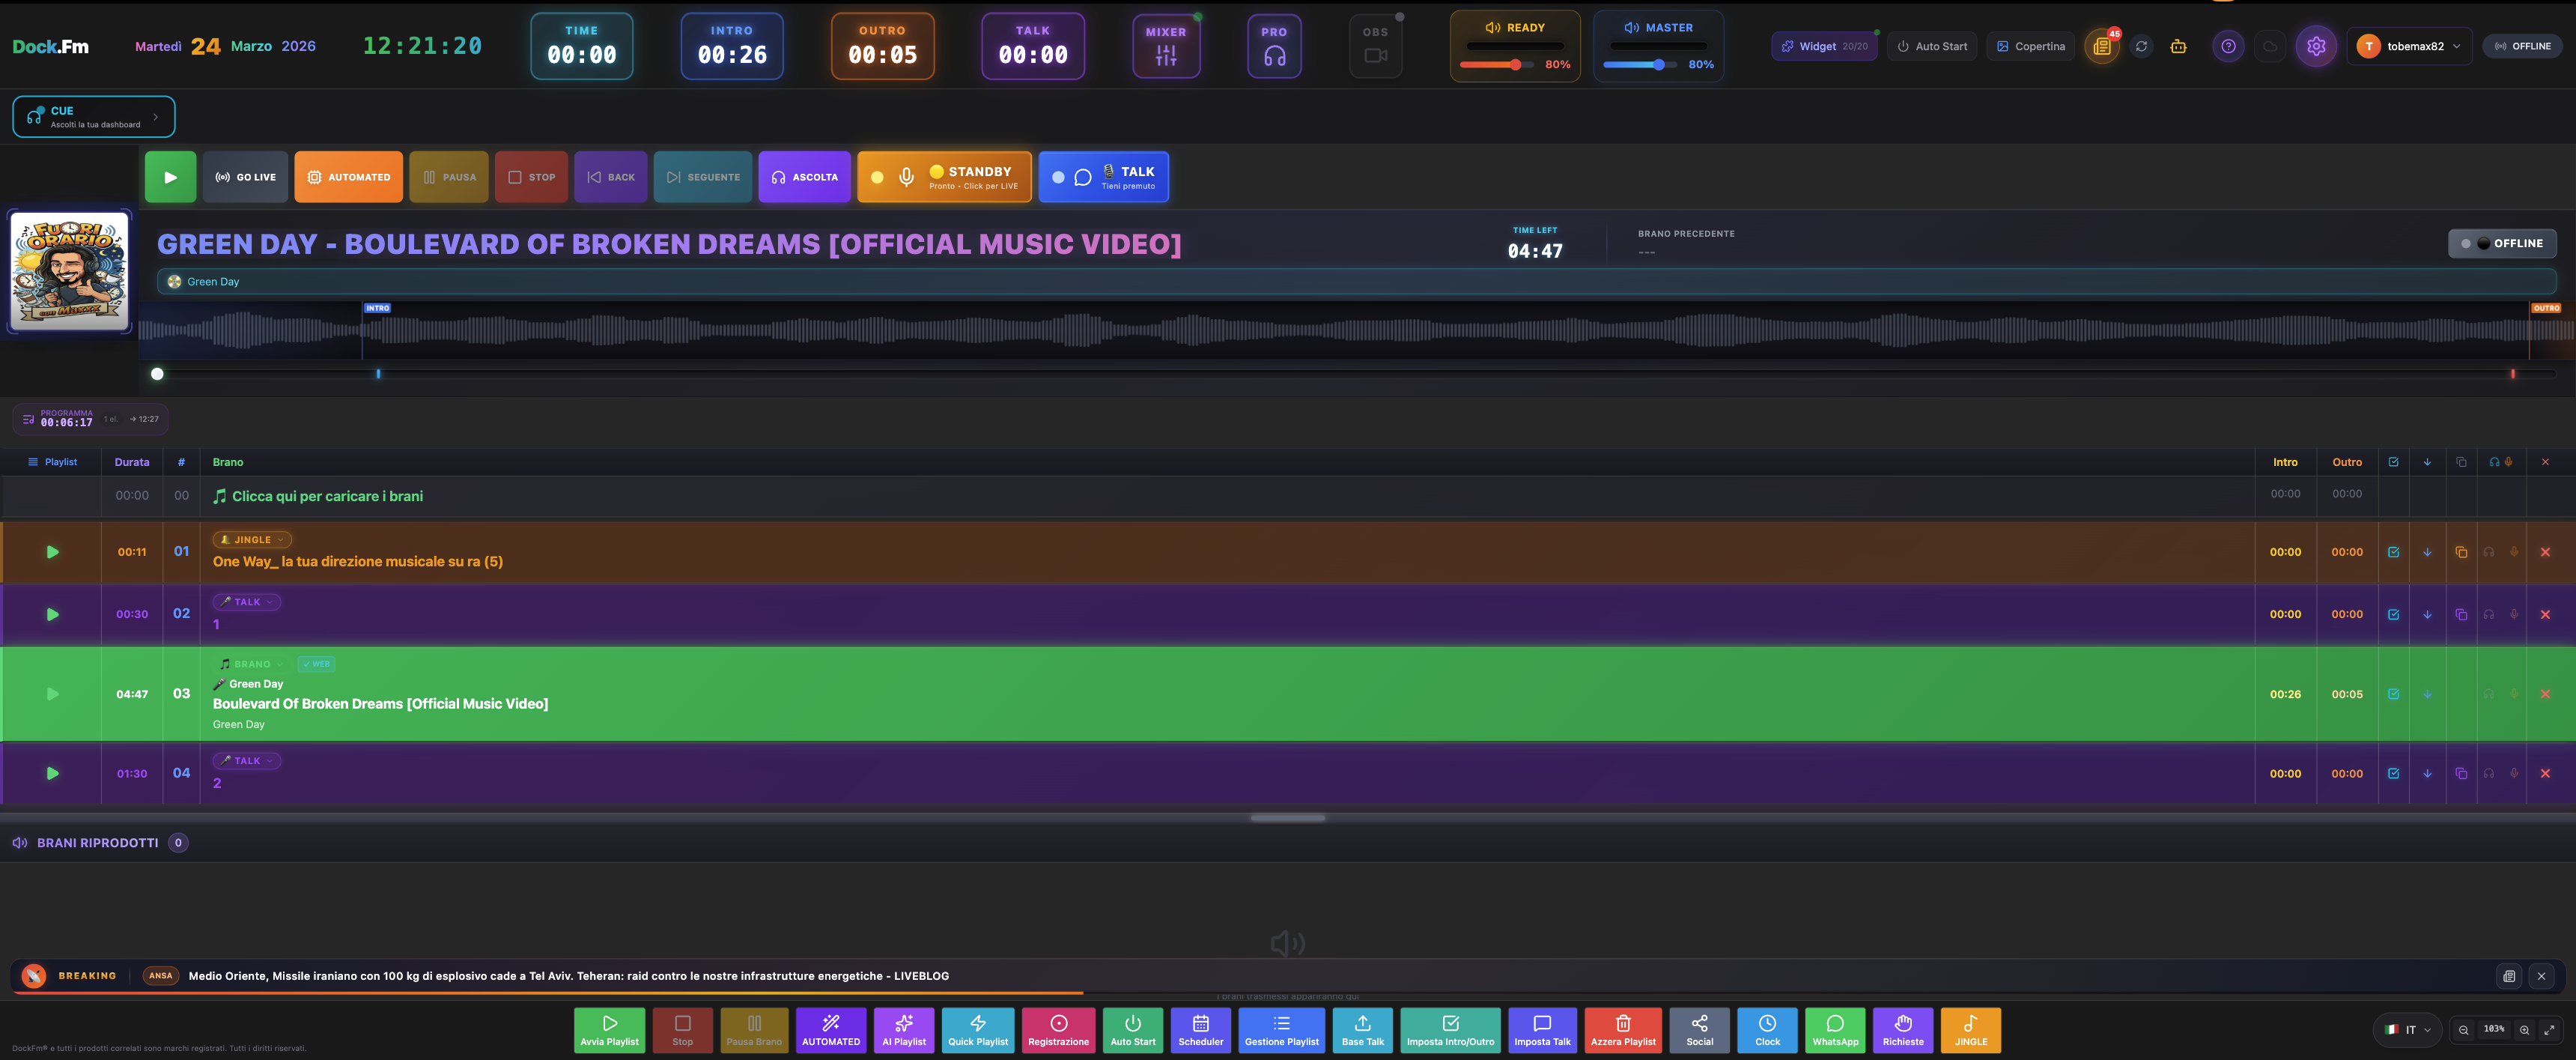
Task: Toggle the TALK row 04 checkbox
Action: (x=2393, y=773)
